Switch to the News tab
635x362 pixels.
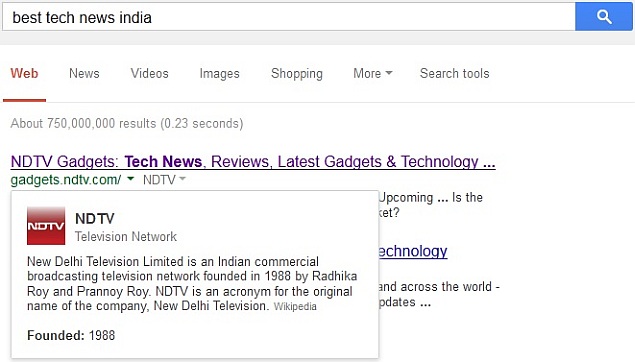click(84, 73)
